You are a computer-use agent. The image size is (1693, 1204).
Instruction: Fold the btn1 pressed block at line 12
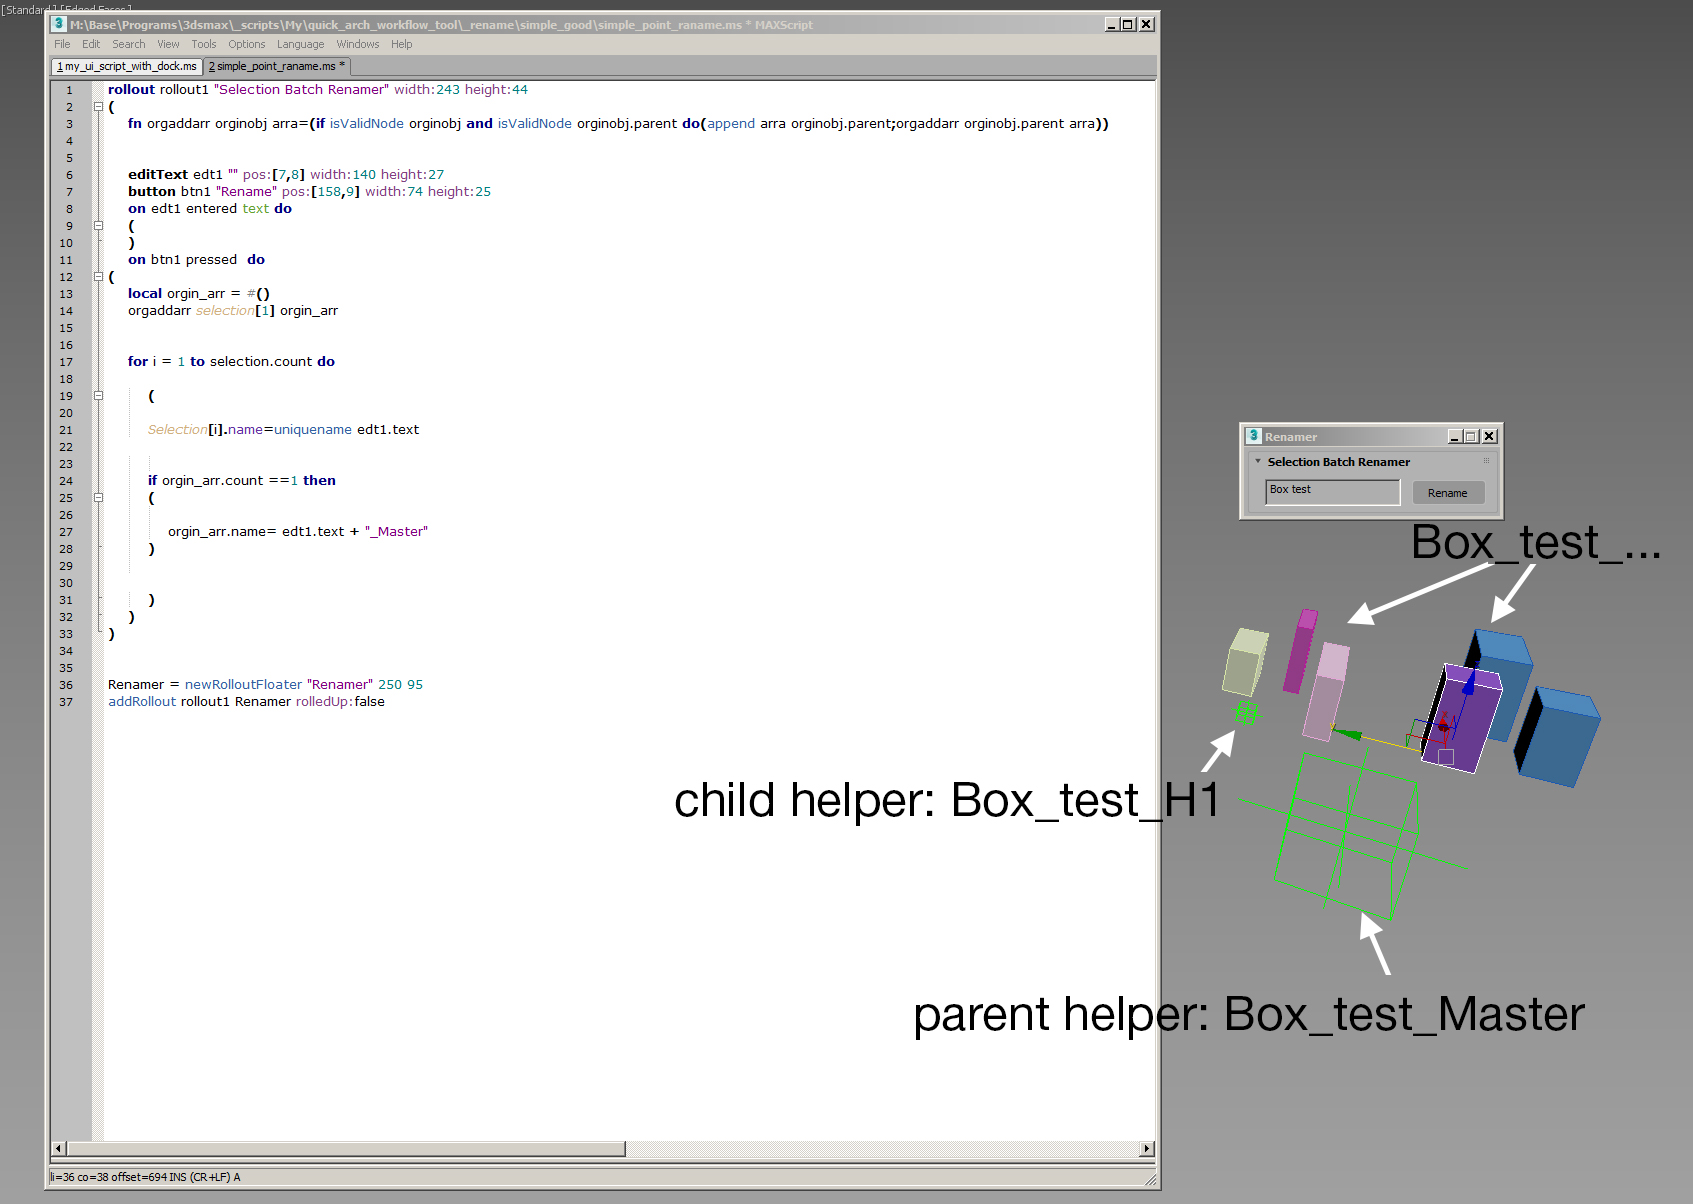coord(98,277)
